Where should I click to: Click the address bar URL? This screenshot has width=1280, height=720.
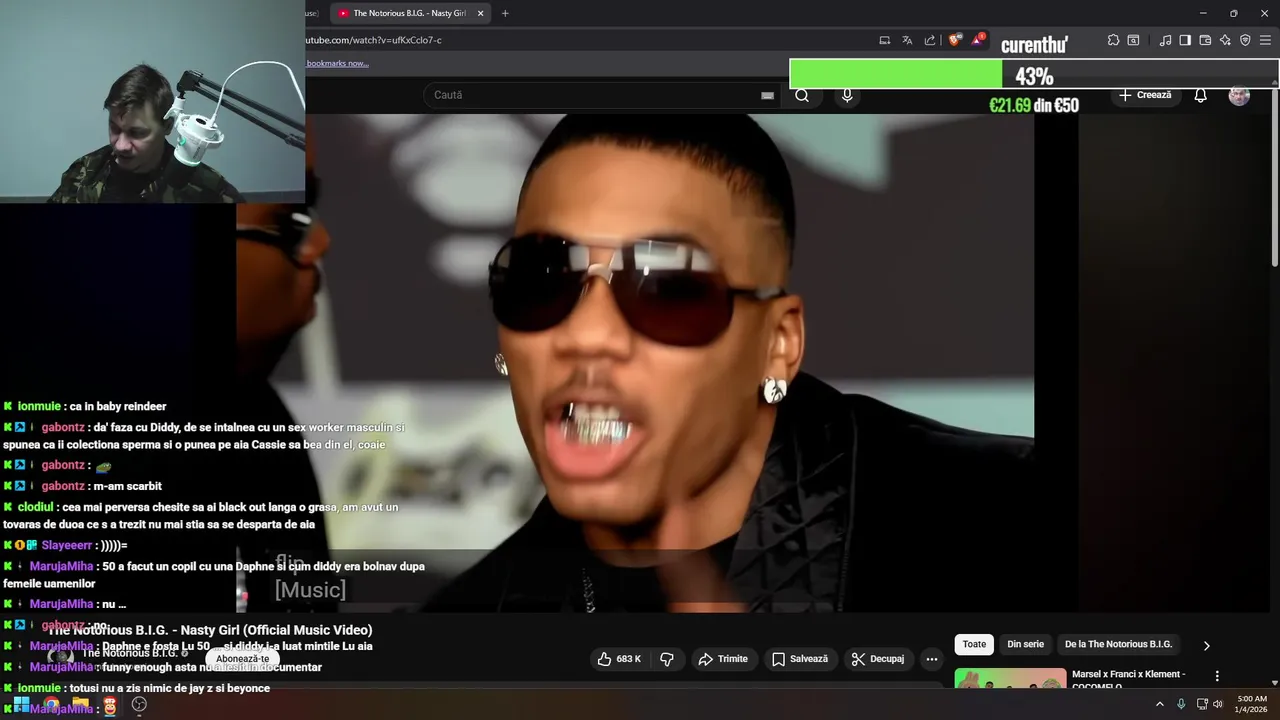click(373, 40)
